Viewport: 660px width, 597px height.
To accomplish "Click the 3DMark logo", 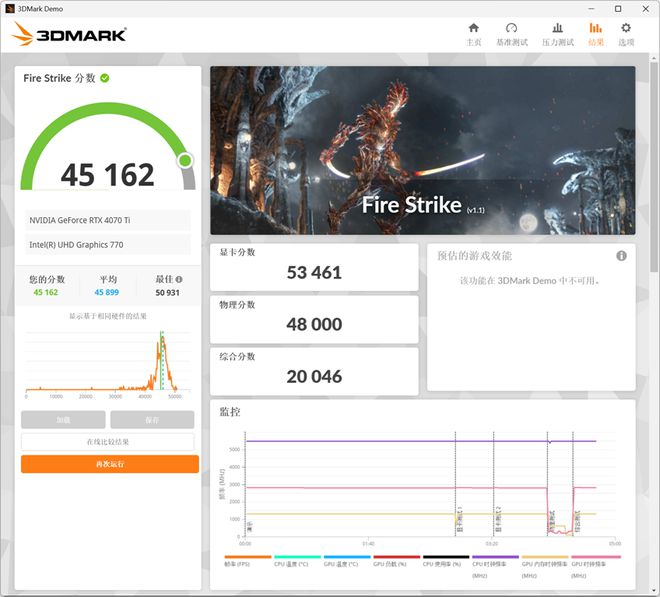I will (69, 35).
